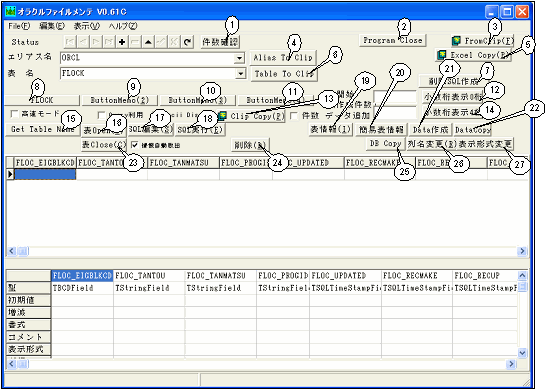Jump to last record in navigator

pos(109,42)
